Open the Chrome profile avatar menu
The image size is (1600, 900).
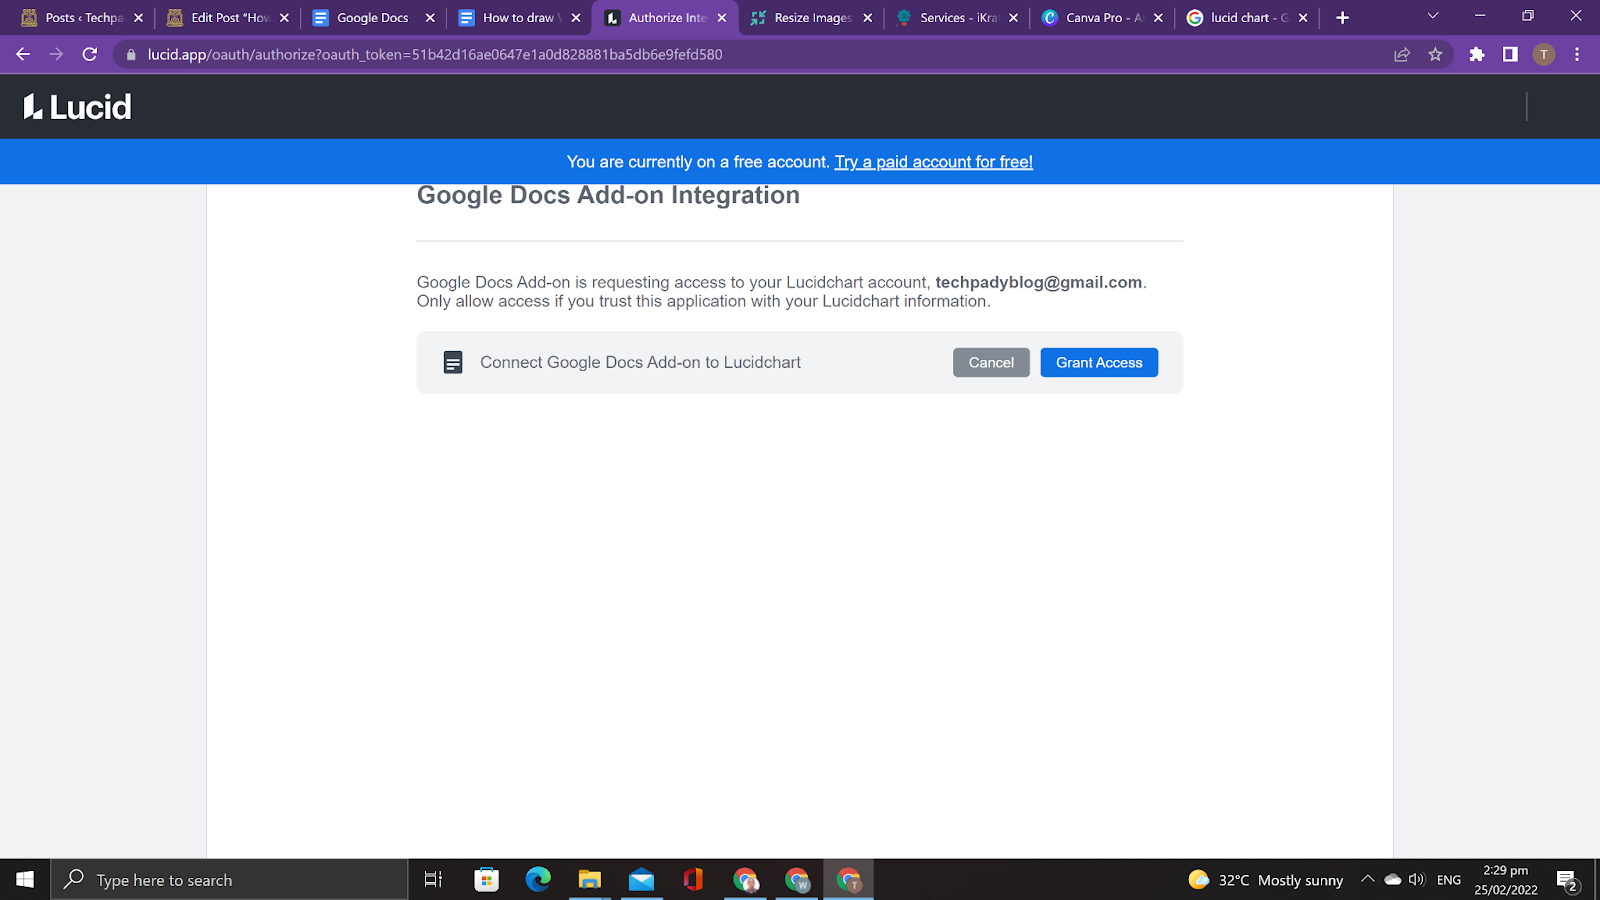click(x=1544, y=54)
